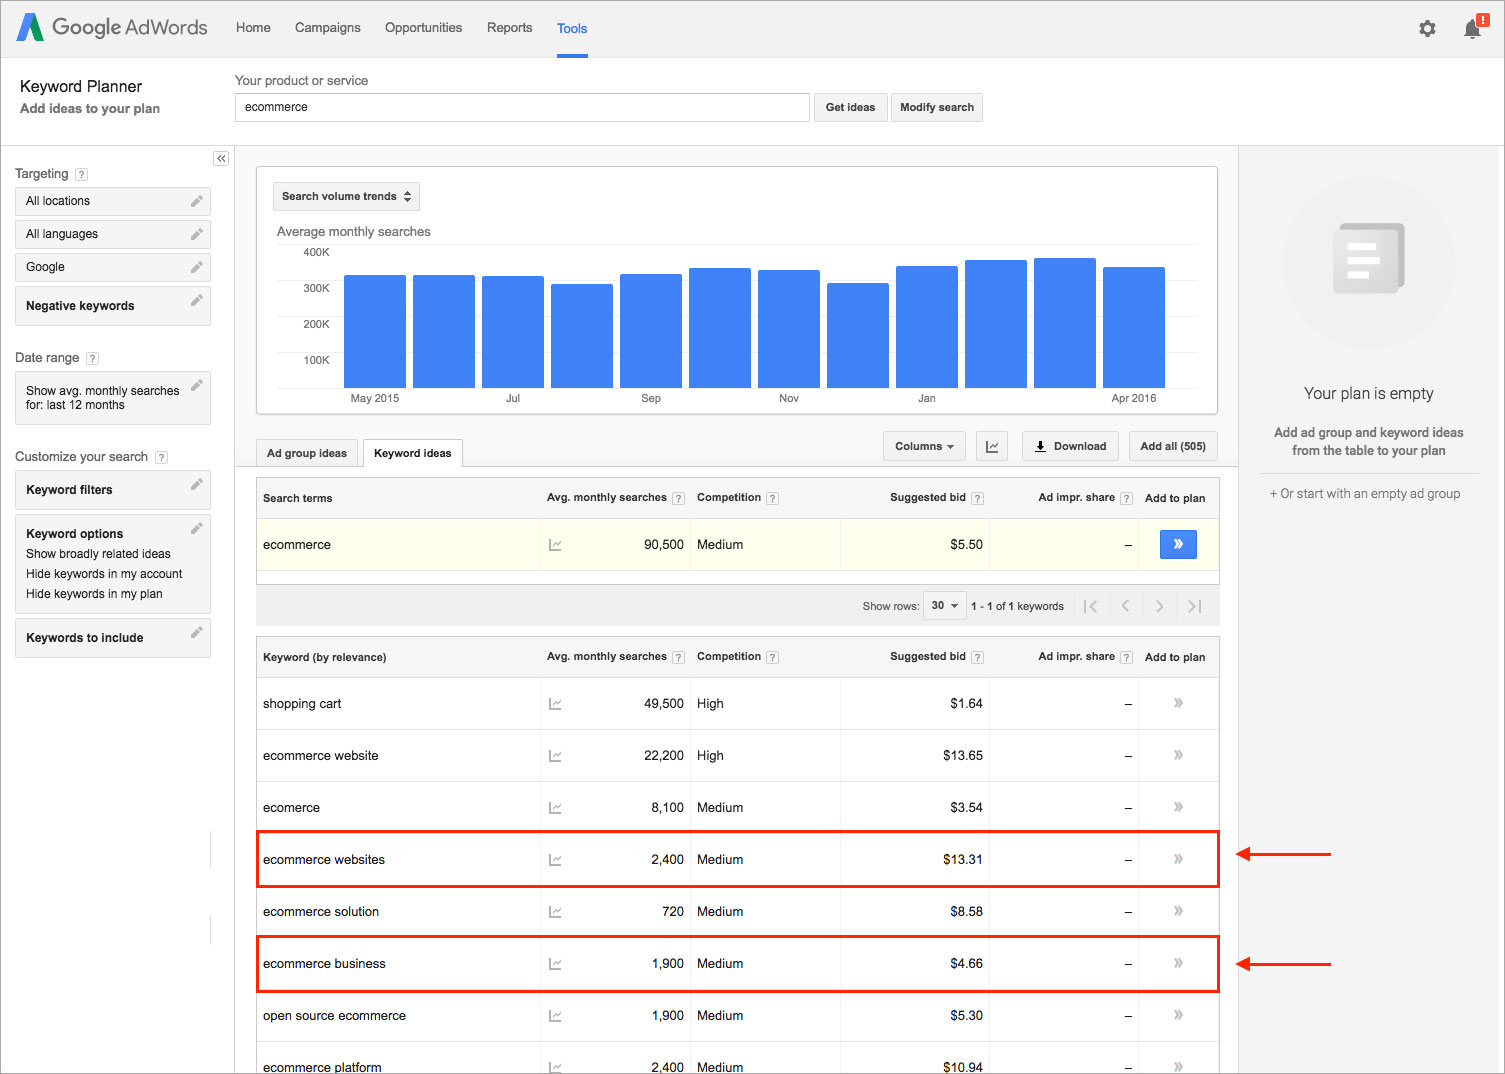Add ecommerce business keyword to plan
Screen dimensions: 1505x1074
(x=1178, y=963)
